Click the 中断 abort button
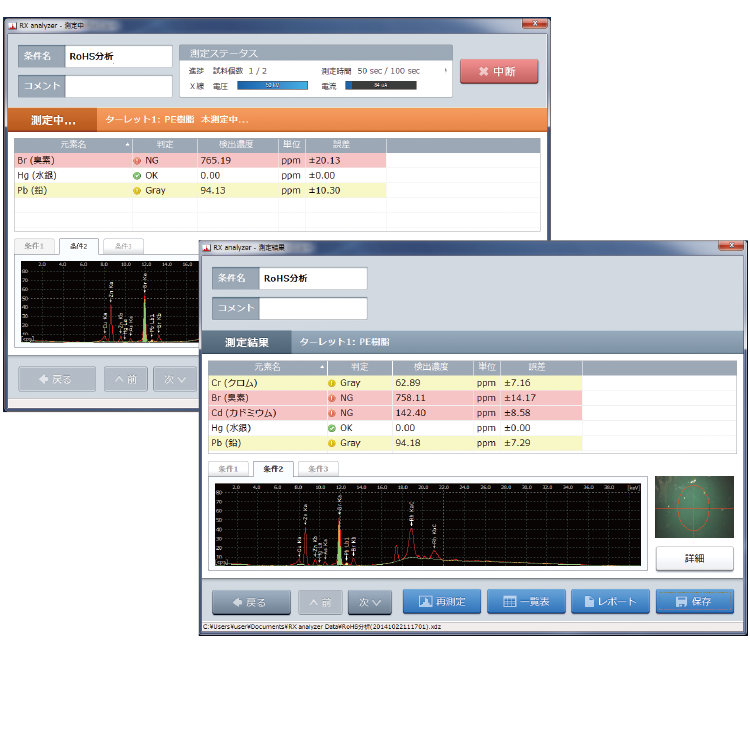This screenshot has width=750, height=750. click(x=499, y=71)
